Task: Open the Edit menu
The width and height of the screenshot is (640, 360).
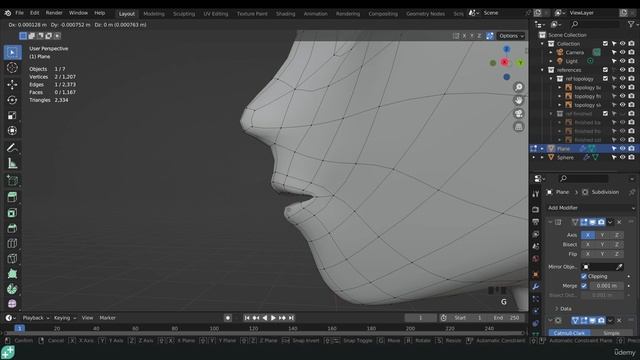Action: (34, 13)
